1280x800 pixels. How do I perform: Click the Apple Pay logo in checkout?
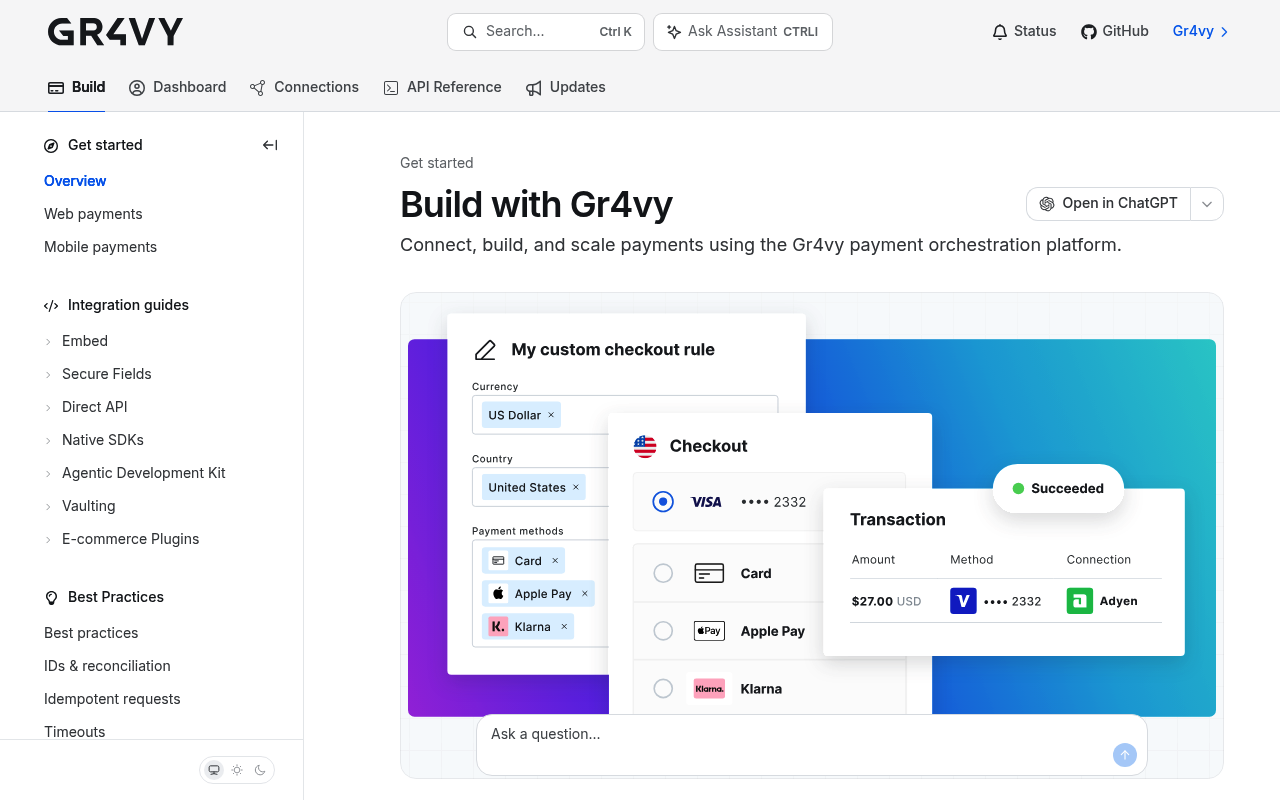tap(709, 631)
